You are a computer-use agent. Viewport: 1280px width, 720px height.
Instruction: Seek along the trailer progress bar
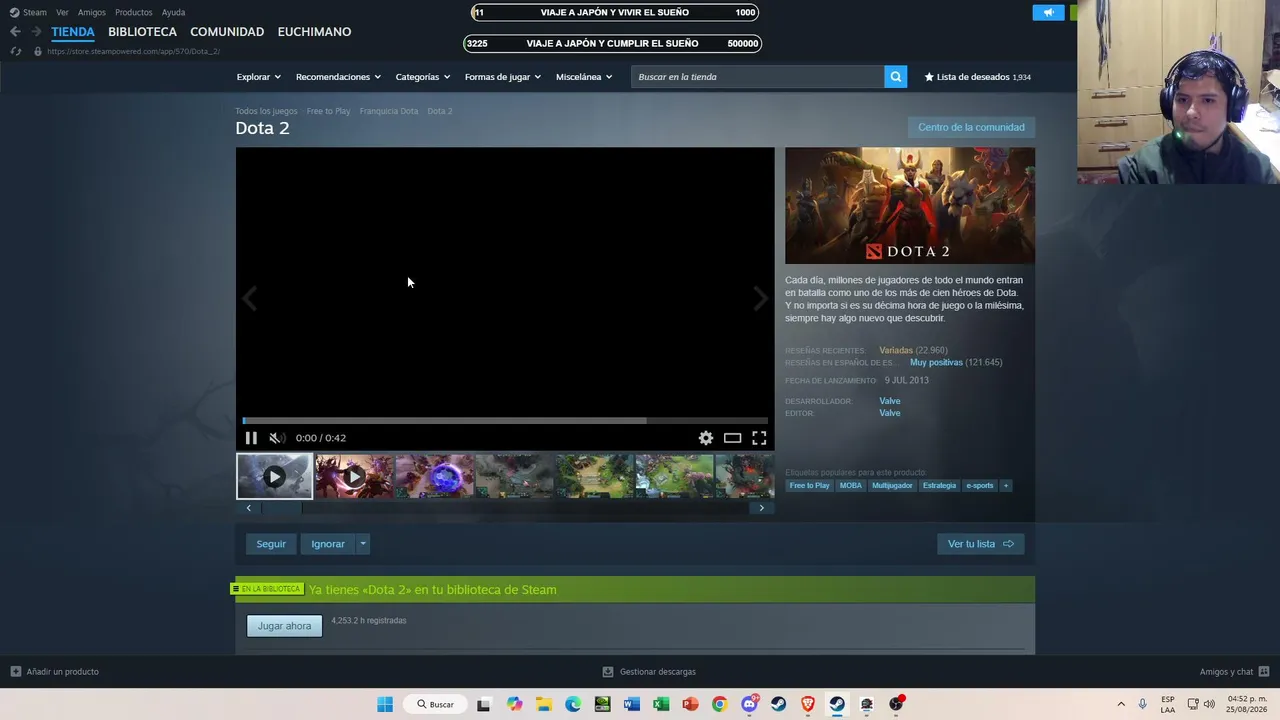(505, 421)
